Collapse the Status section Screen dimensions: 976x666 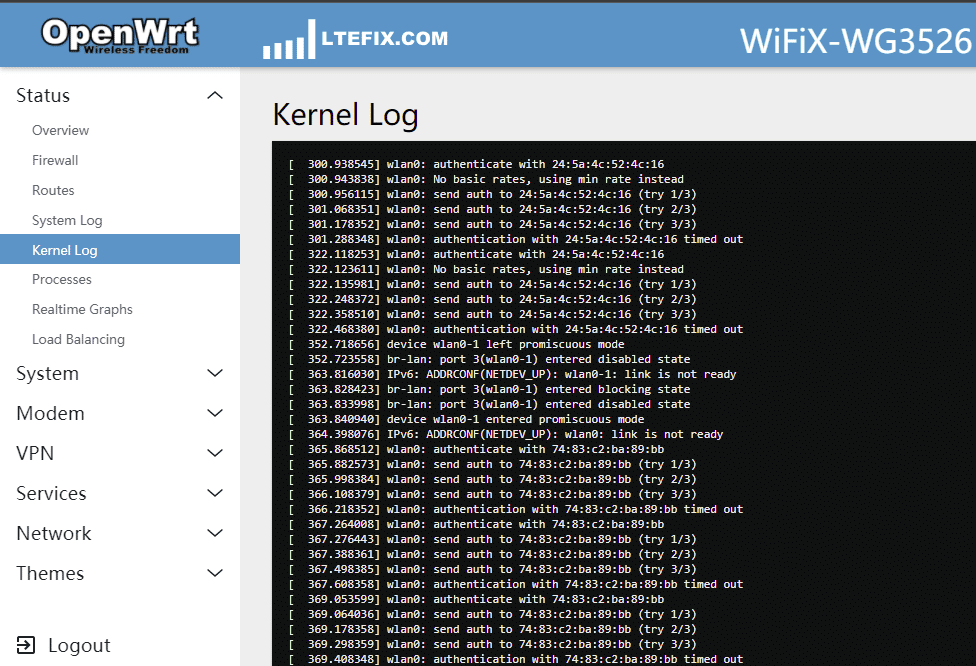click(x=214, y=94)
